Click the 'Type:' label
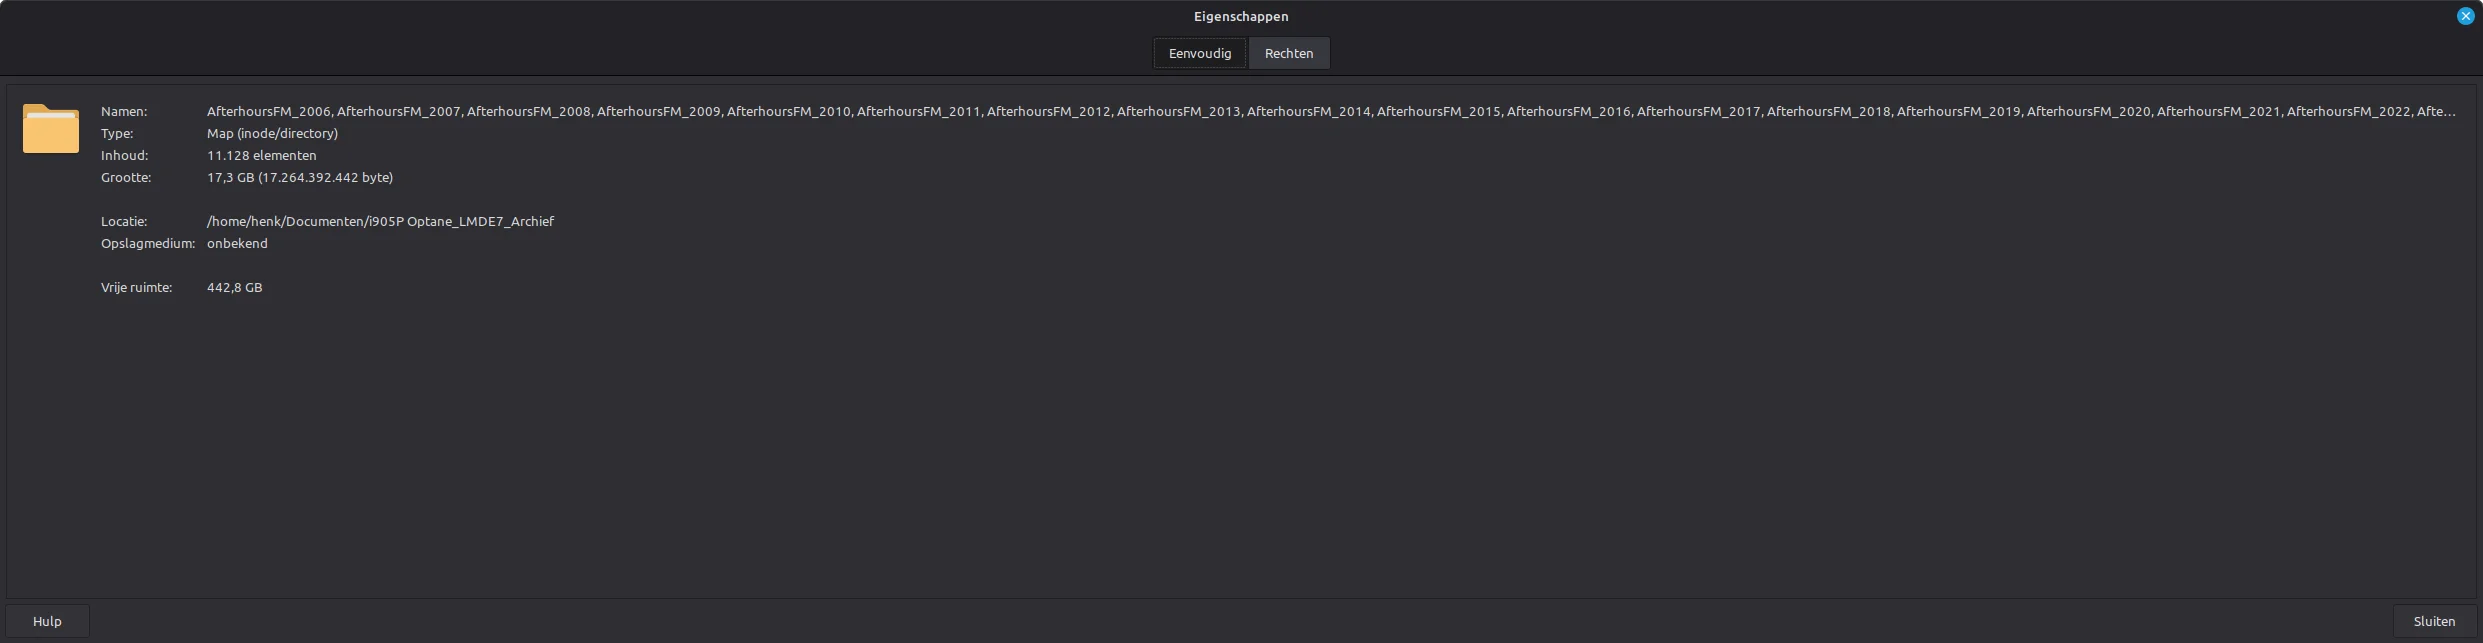This screenshot has height=643, width=2483. tap(117, 133)
